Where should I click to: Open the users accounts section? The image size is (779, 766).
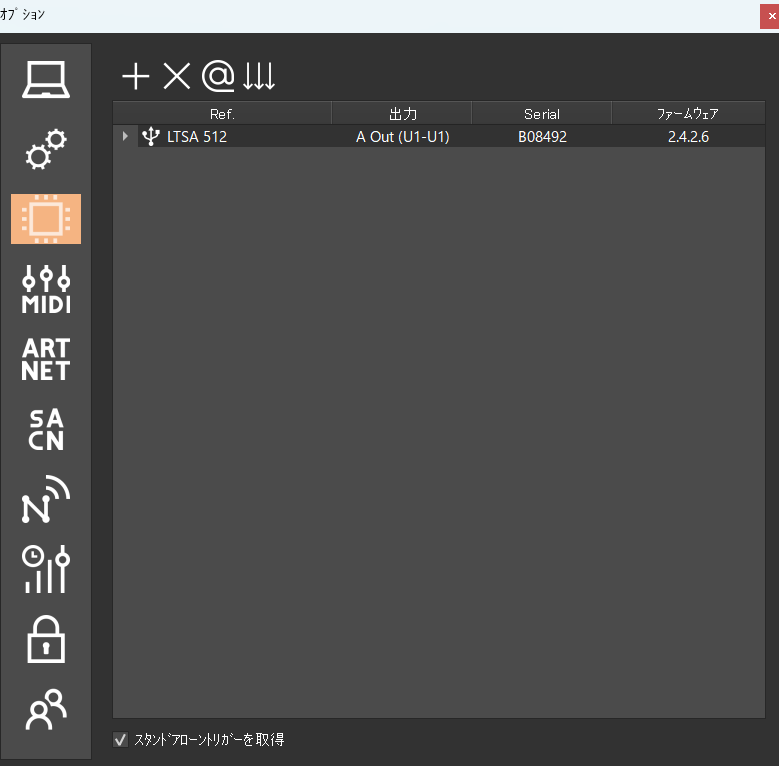tap(46, 709)
